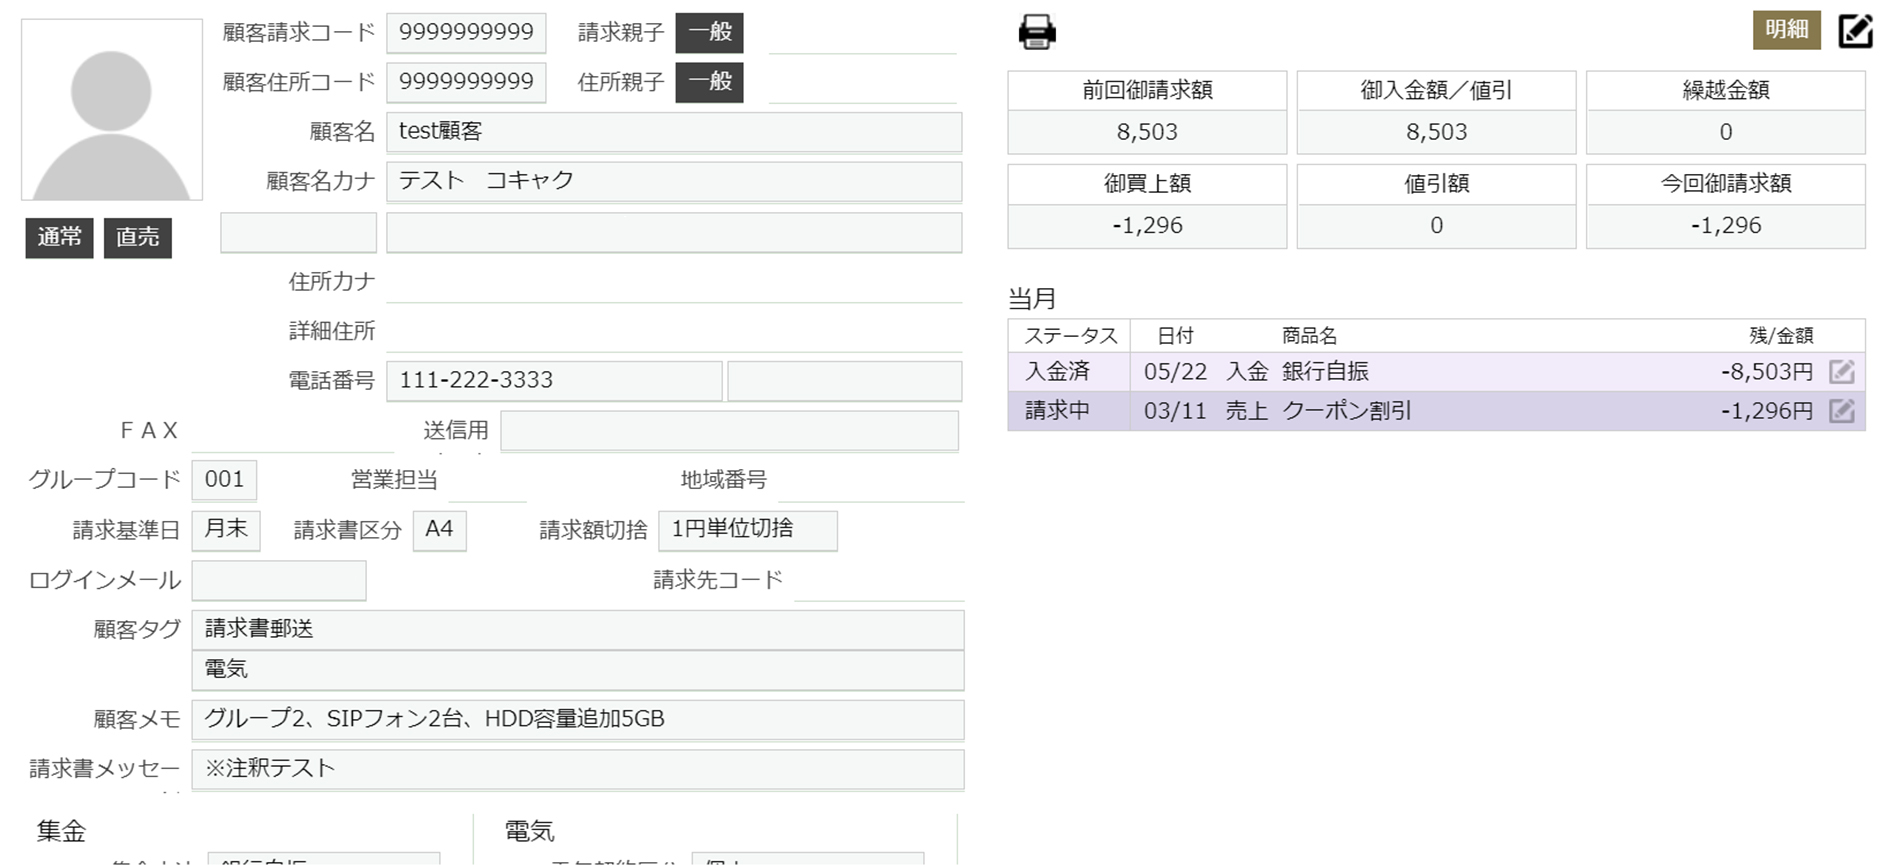Click the 営業担当 field
The height and width of the screenshot is (867, 1896).
coord(487,480)
